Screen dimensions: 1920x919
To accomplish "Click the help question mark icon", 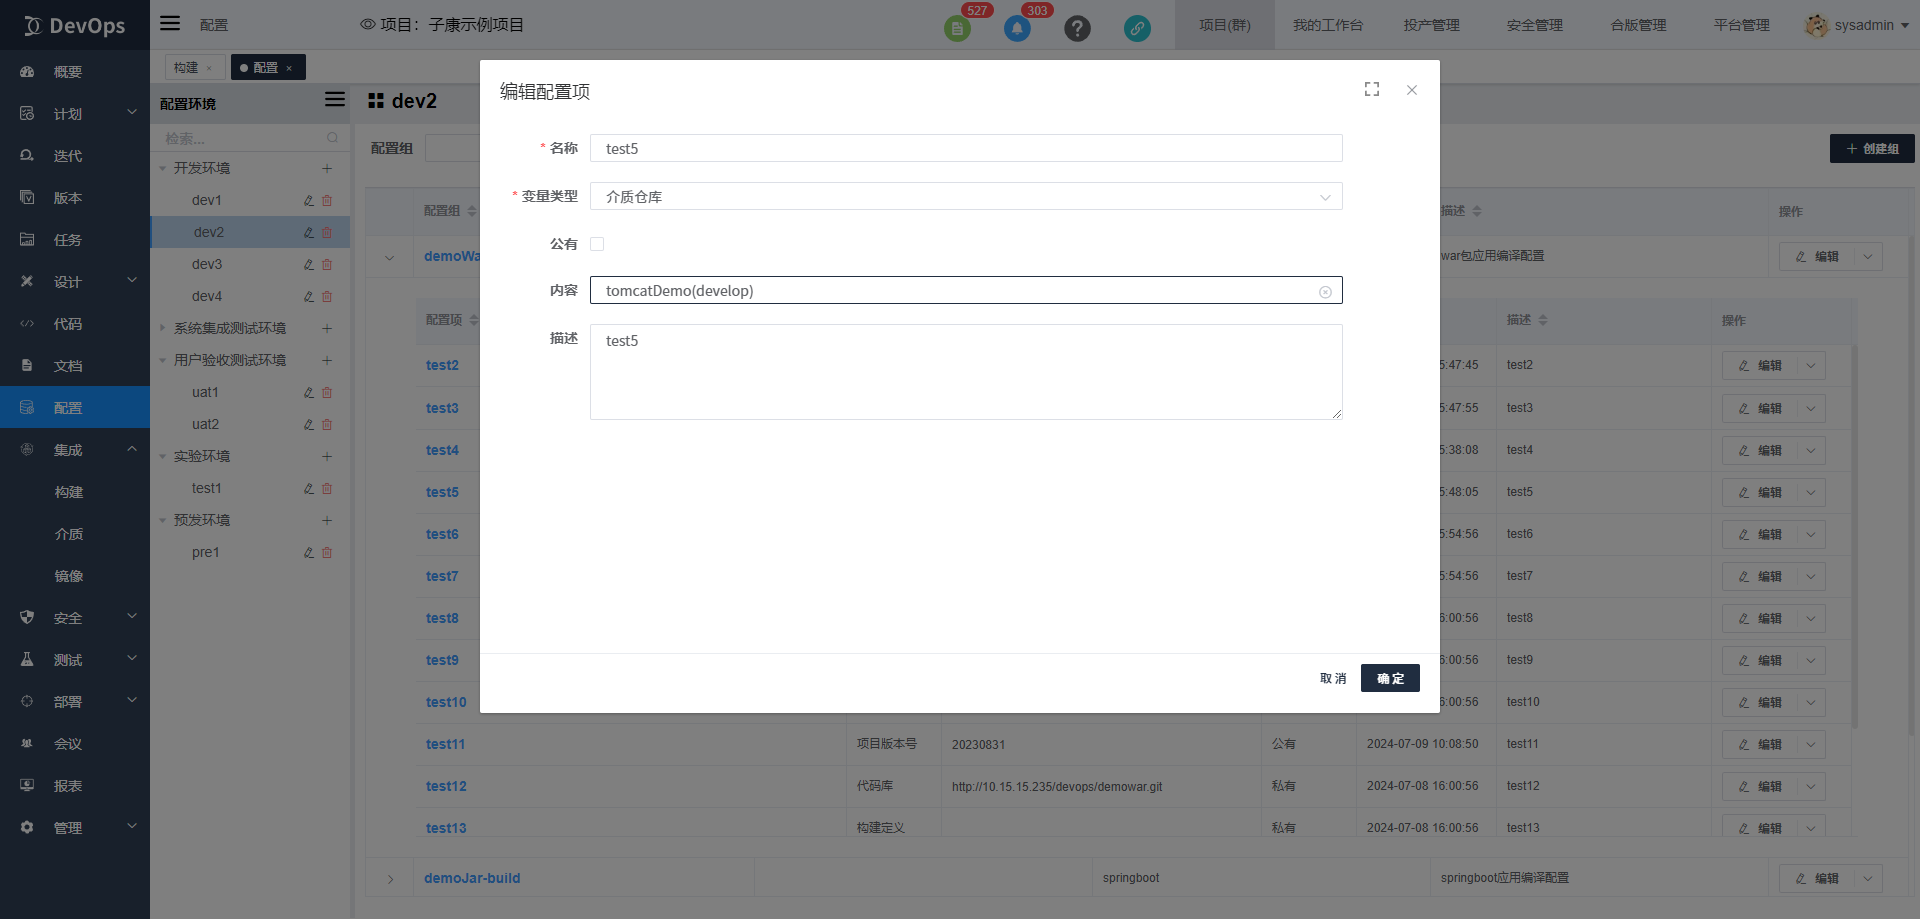I will [x=1077, y=28].
